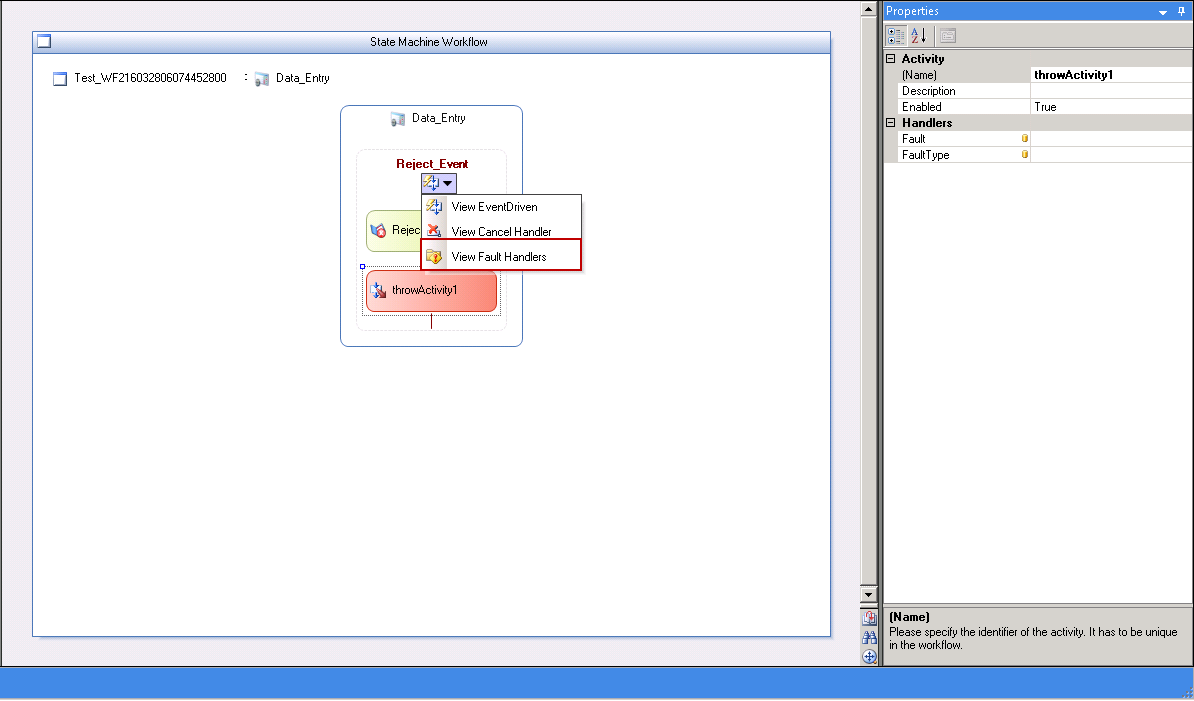Click the bind marker next to FaultType
Viewport: 1194px width, 701px height.
[x=1024, y=155]
